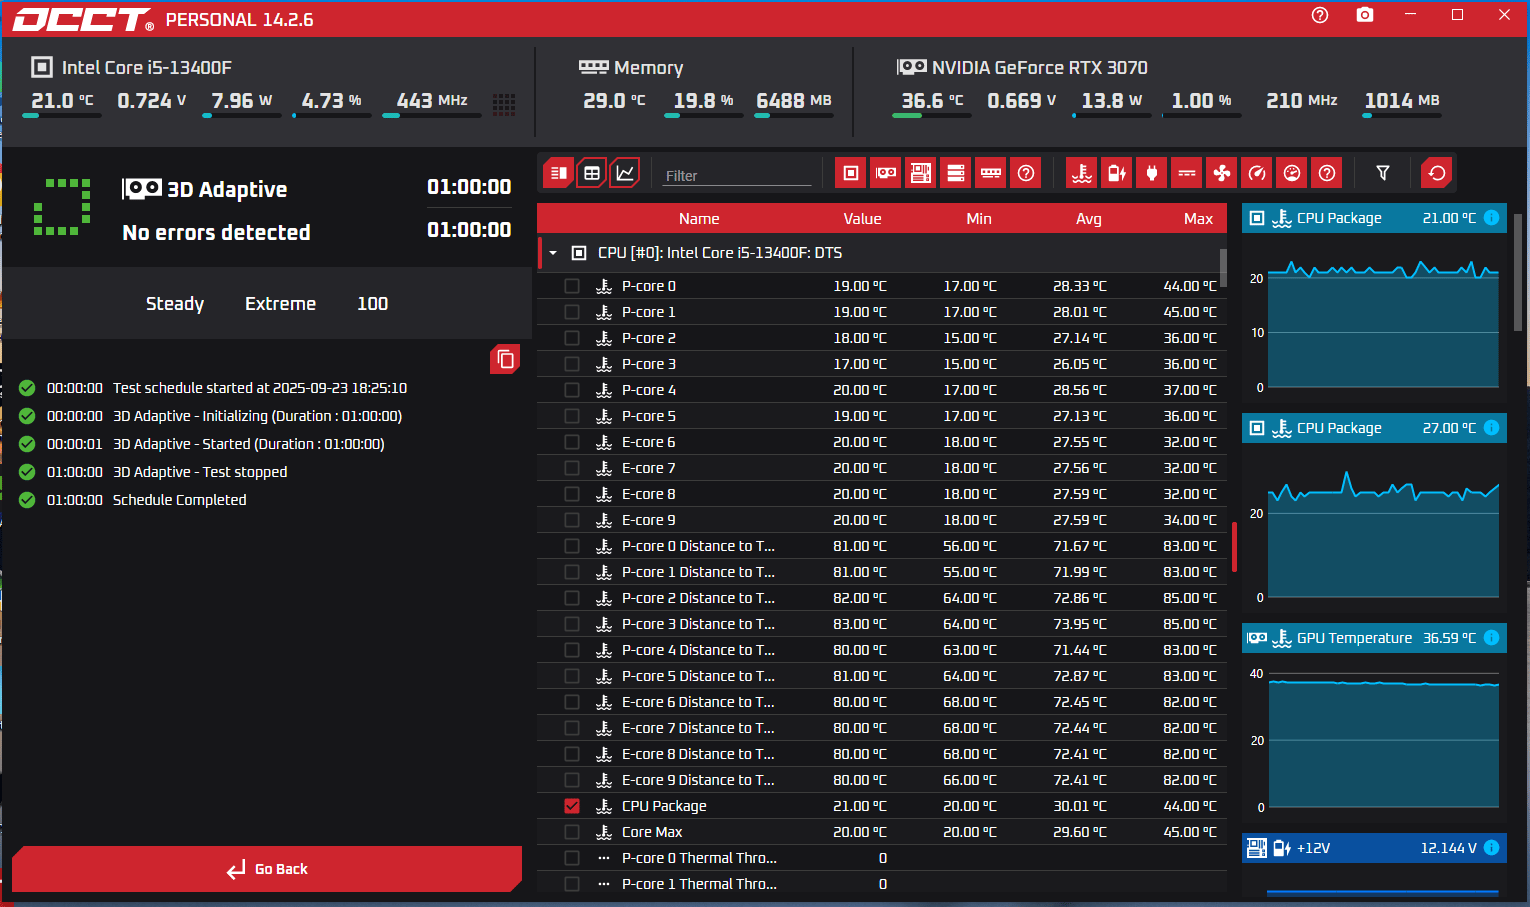Sort the table by Avg column
The image size is (1530, 907).
point(1089,219)
